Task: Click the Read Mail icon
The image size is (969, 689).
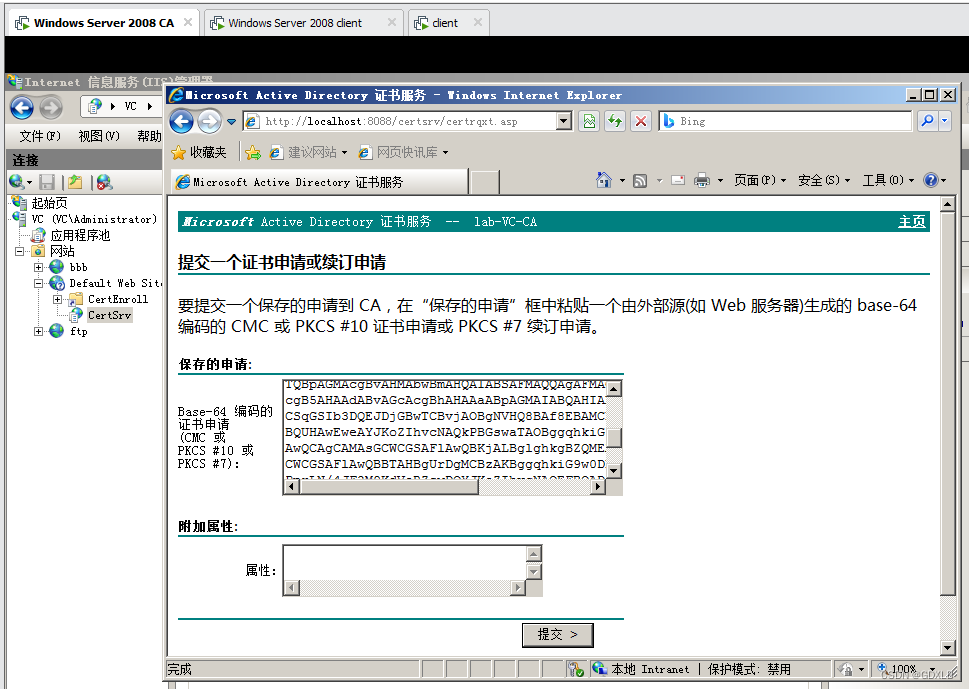Action: [x=678, y=180]
